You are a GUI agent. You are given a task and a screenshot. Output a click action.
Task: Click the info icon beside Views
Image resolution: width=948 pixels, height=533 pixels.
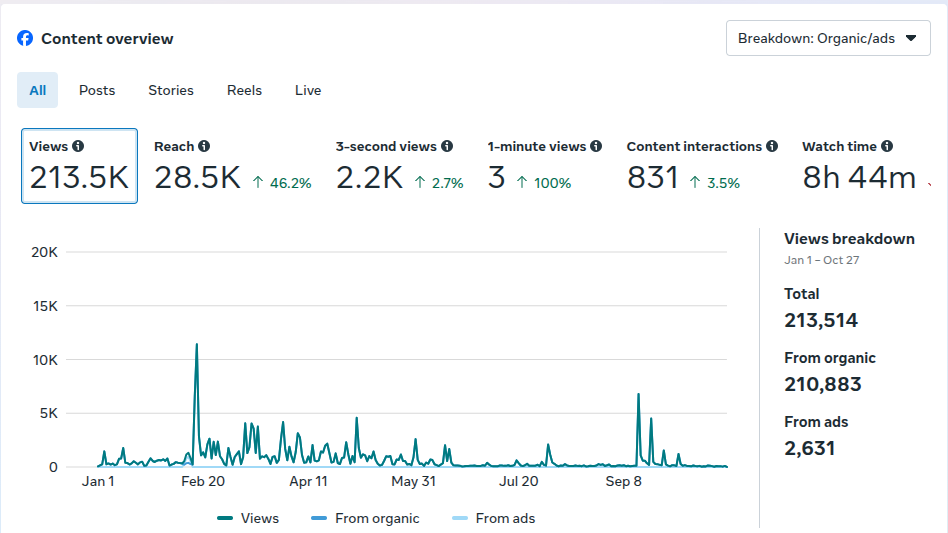[78, 146]
